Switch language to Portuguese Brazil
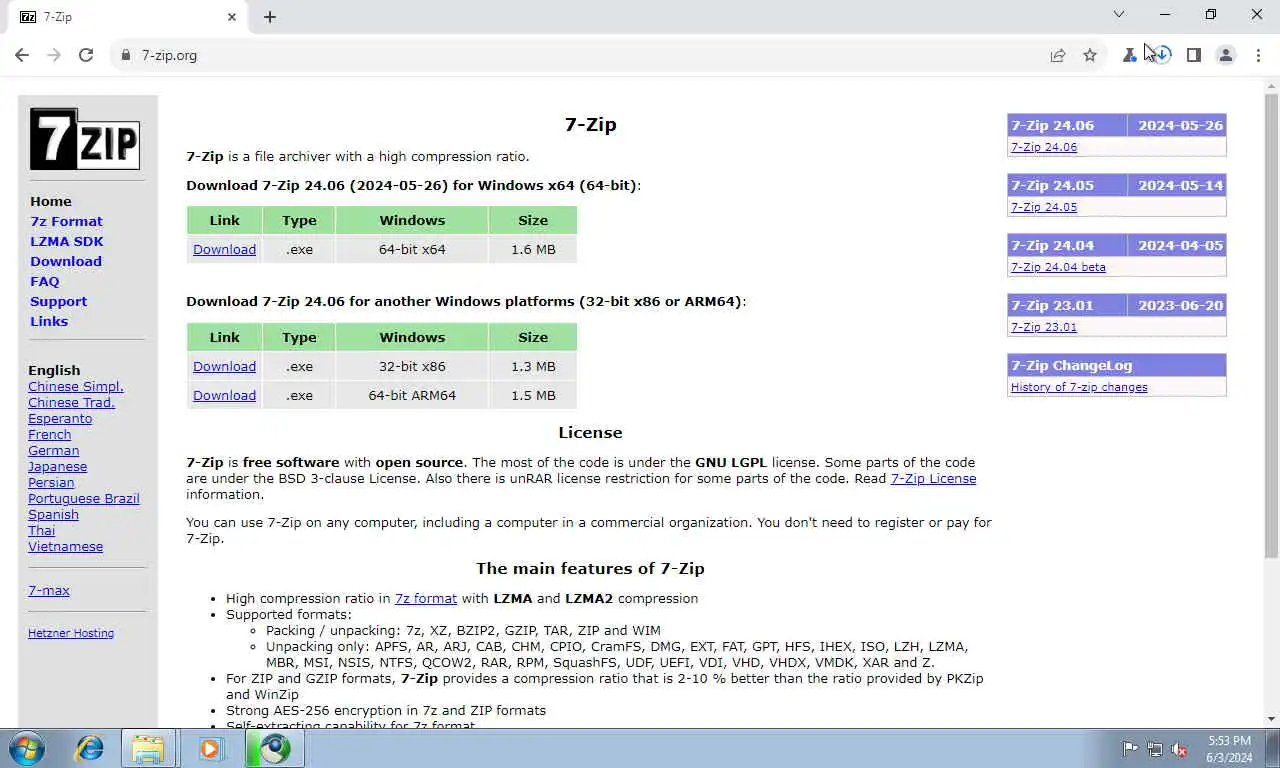Screen dimensions: 1280x768 pyautogui.click(x=84, y=498)
